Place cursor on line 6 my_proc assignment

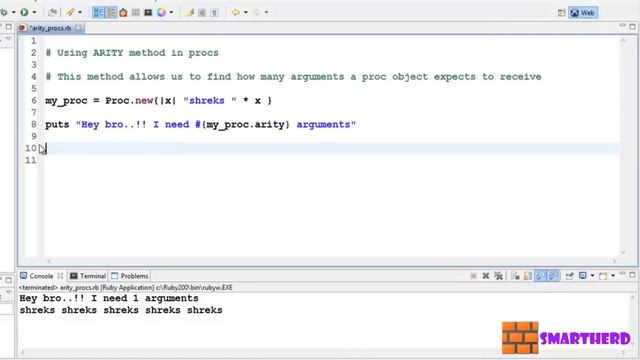pos(158,100)
